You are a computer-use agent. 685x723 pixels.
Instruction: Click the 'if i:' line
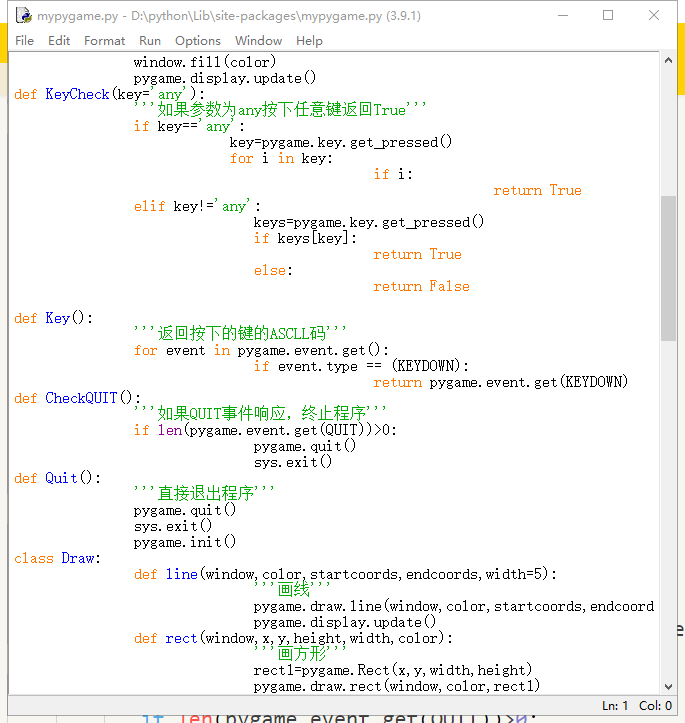click(393, 174)
